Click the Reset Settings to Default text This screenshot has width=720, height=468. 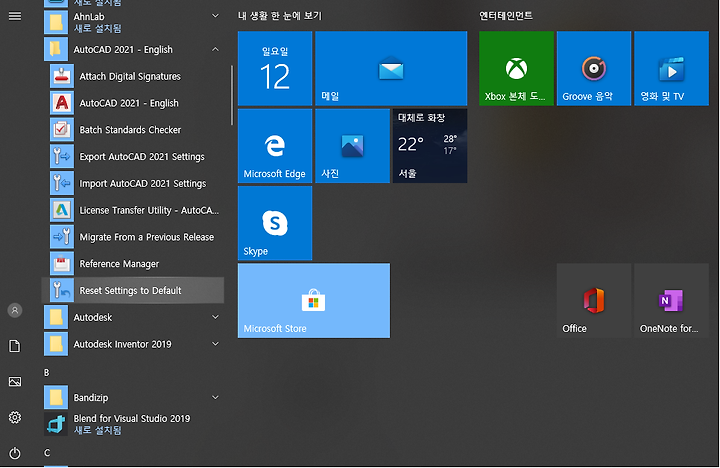(130, 291)
